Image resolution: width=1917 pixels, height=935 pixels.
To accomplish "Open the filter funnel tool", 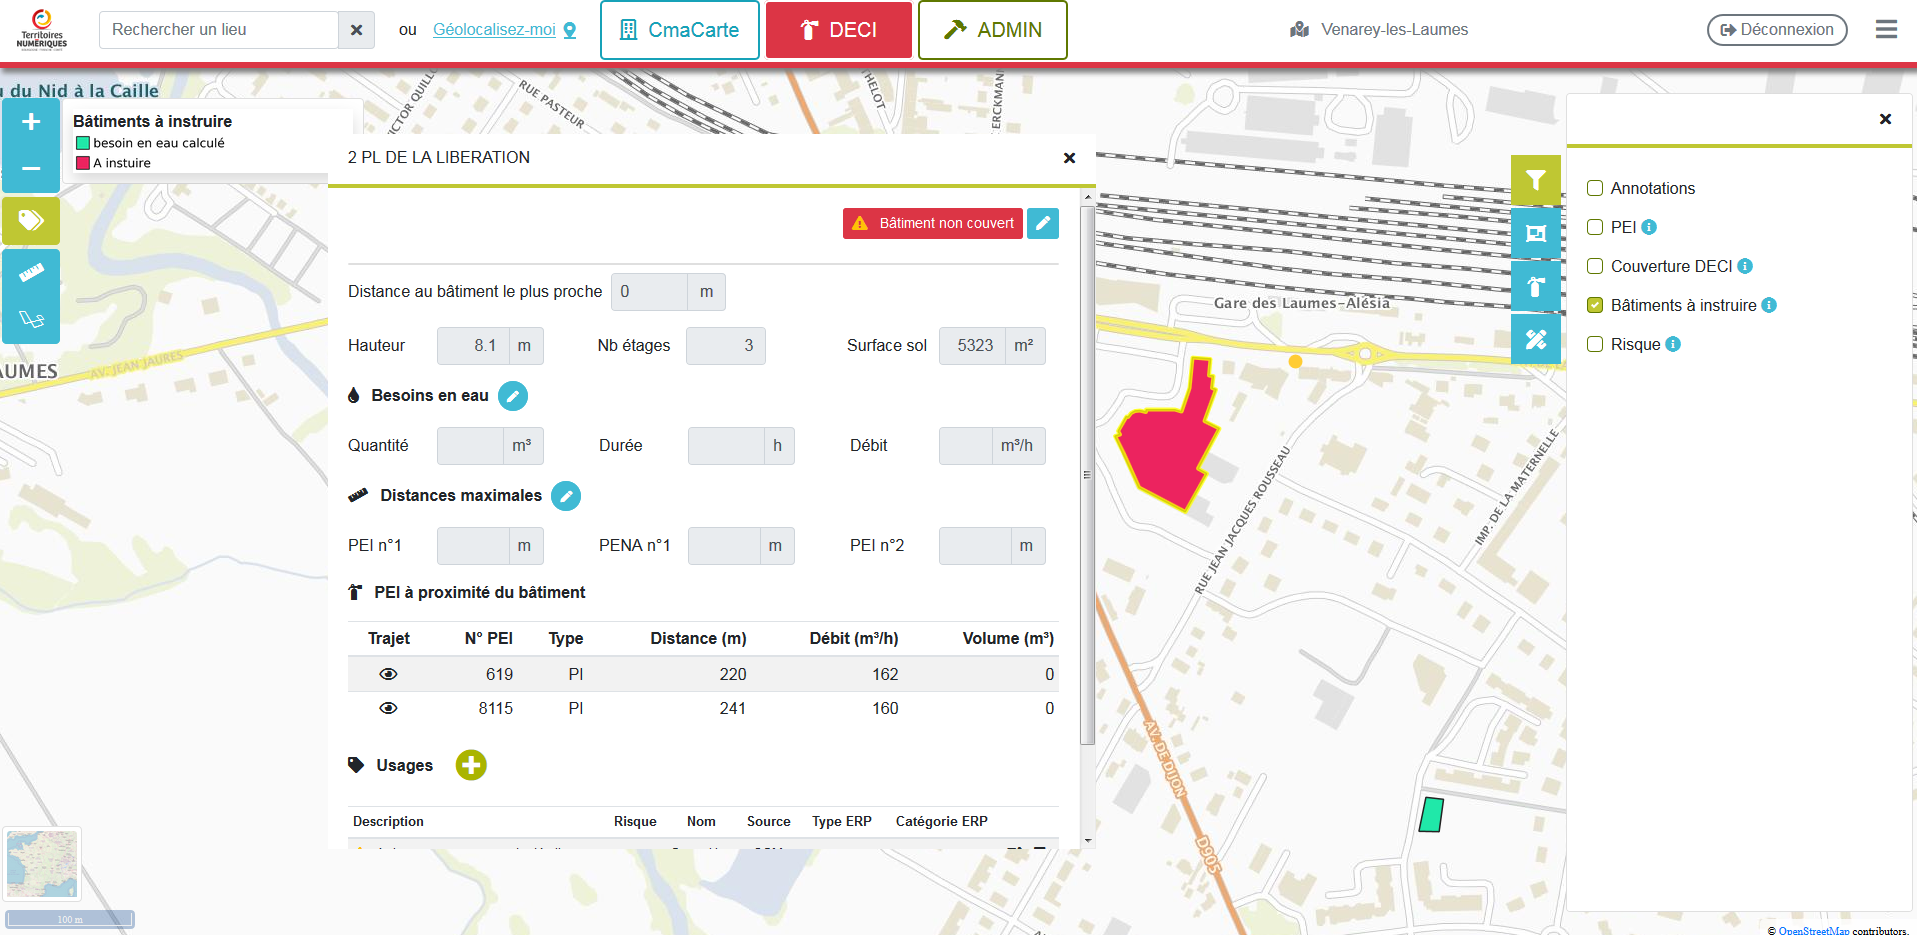I will point(1535,181).
